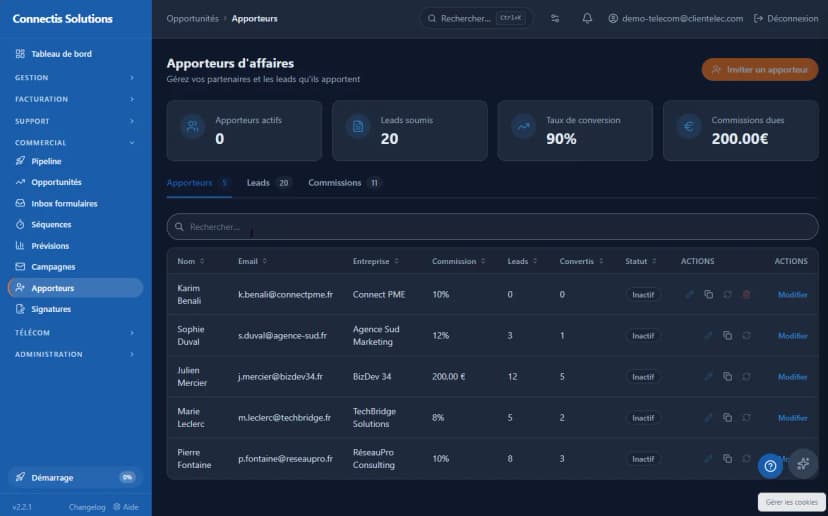Screen dimensions: 828x516
Task: Click refresh icon in Marie Leclerc row
Action: [746, 418]
